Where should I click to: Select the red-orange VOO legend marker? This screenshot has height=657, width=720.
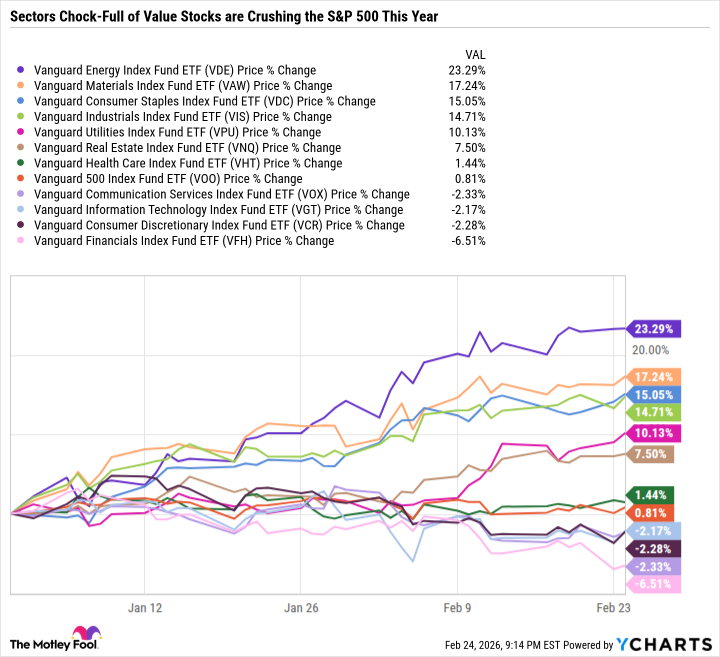(23, 179)
